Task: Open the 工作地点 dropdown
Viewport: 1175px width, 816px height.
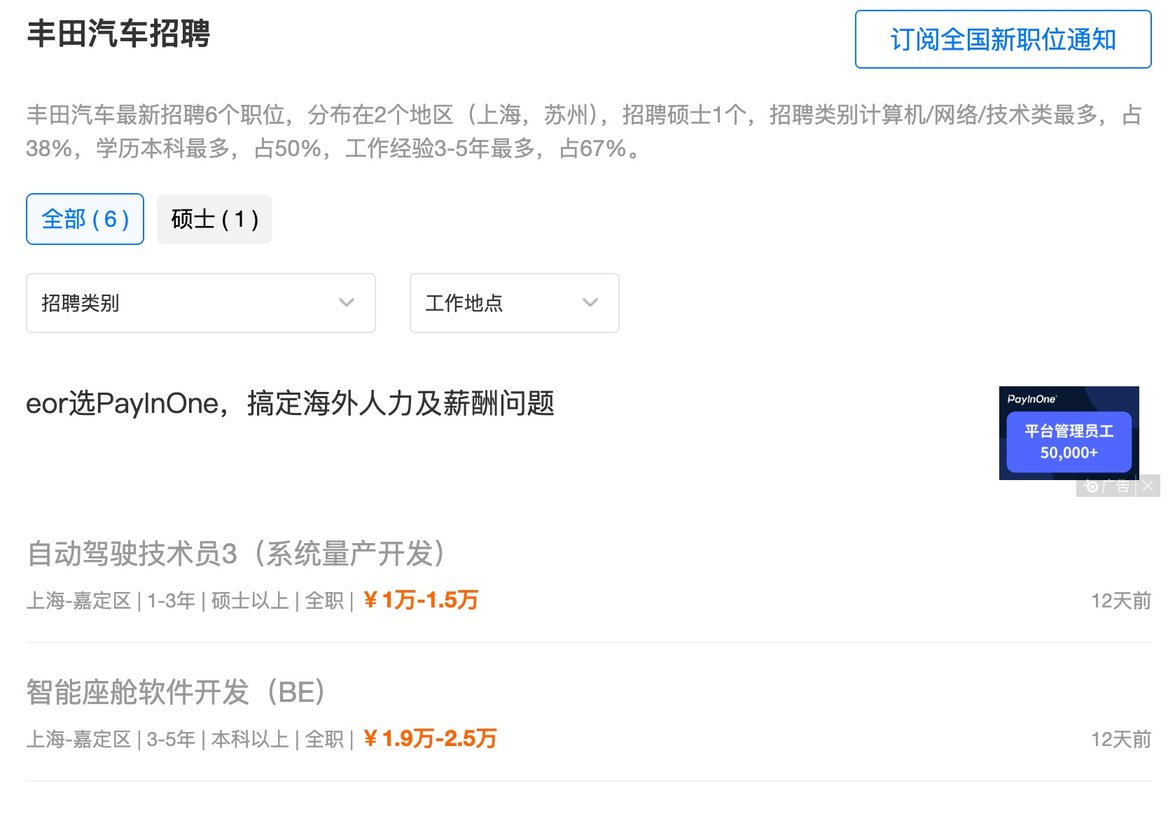Action: click(x=514, y=303)
